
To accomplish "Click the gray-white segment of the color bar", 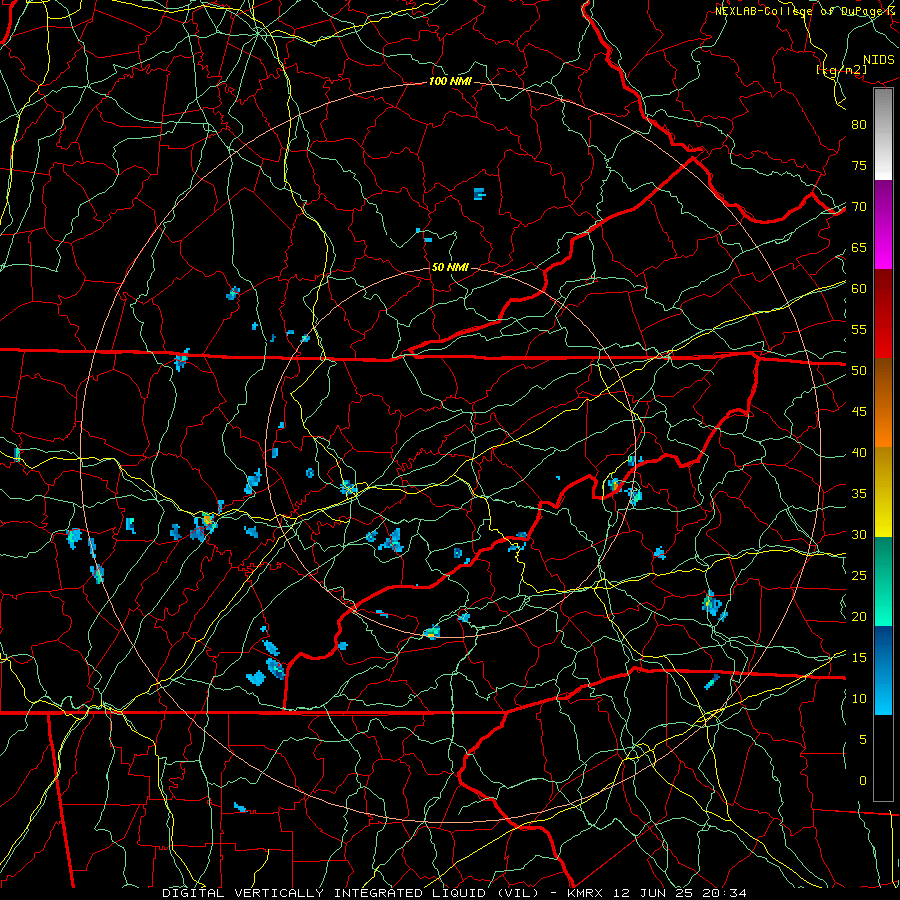I will 883,134.
